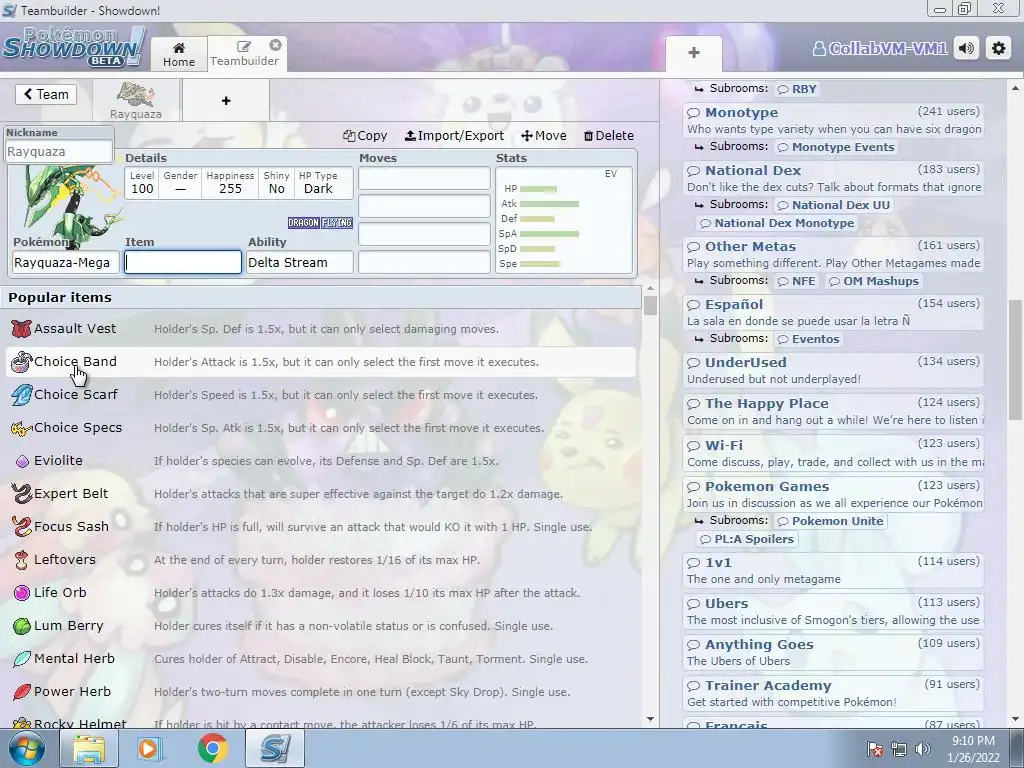Click the second move input slot
The width and height of the screenshot is (1024, 768).
[424, 206]
